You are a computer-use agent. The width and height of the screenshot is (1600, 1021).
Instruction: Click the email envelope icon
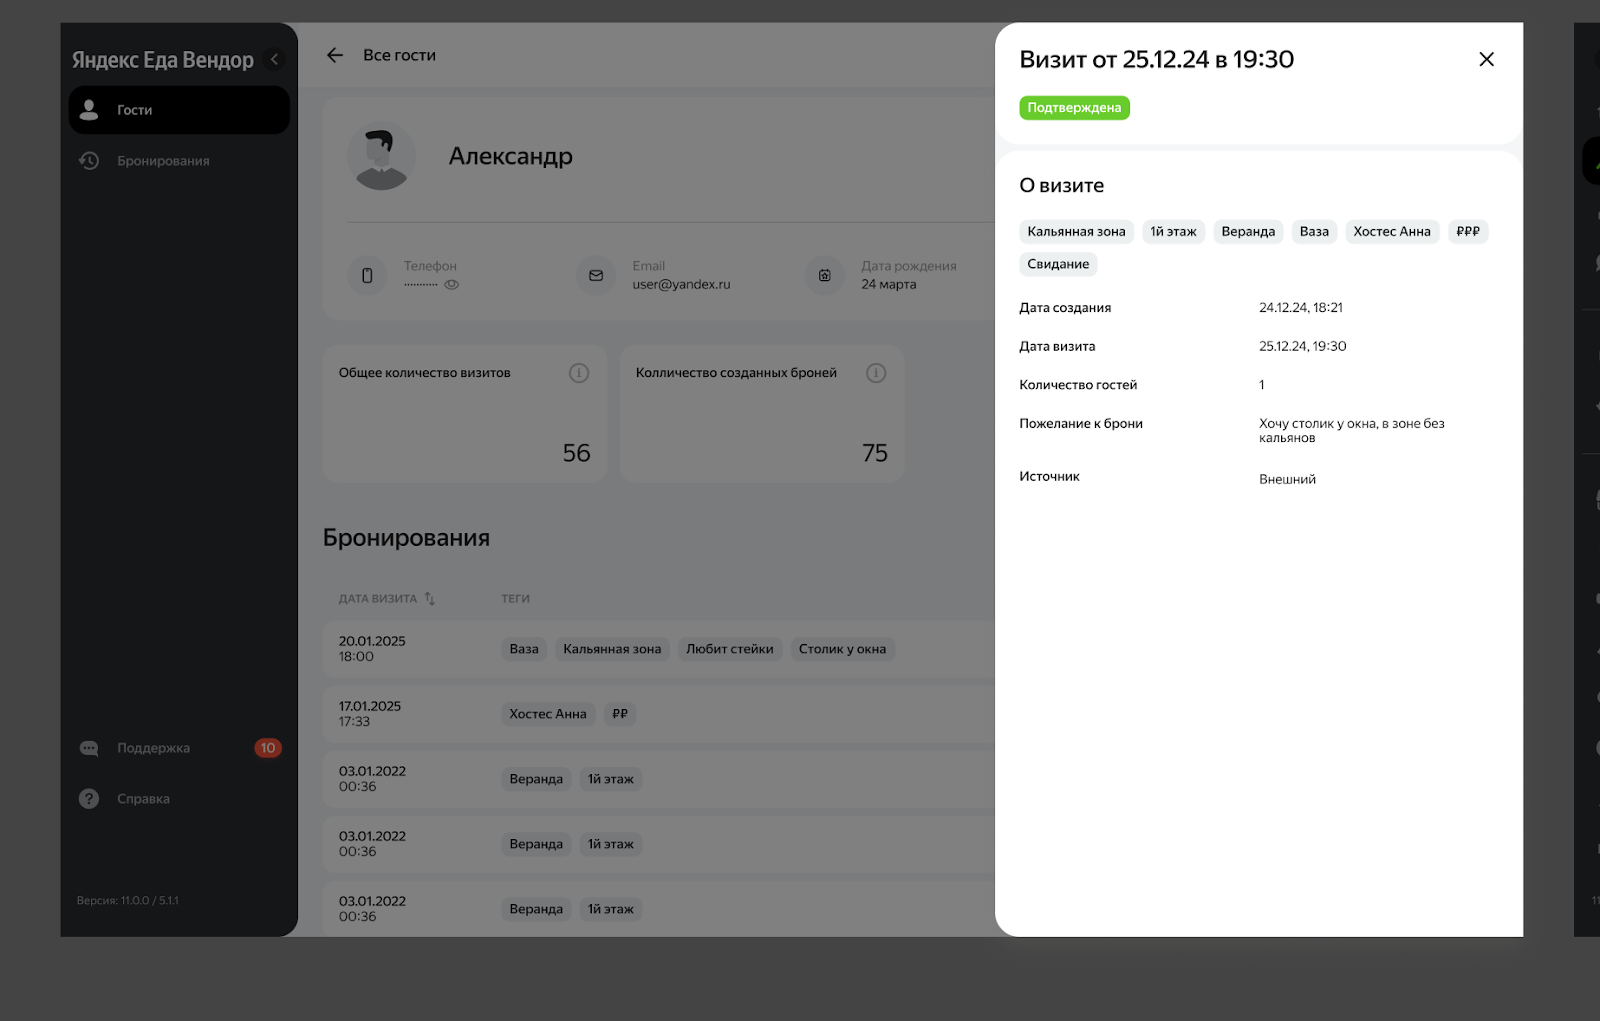(x=596, y=275)
